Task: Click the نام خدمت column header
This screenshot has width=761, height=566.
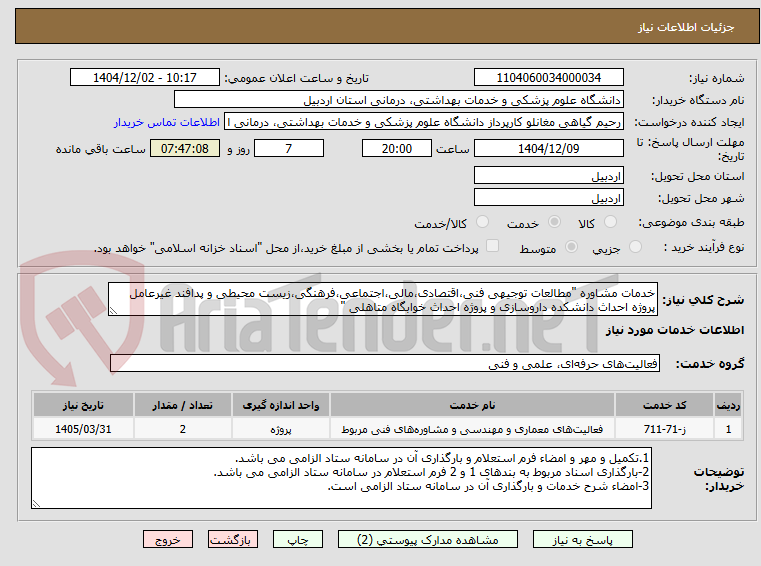Action: pyautogui.click(x=472, y=405)
